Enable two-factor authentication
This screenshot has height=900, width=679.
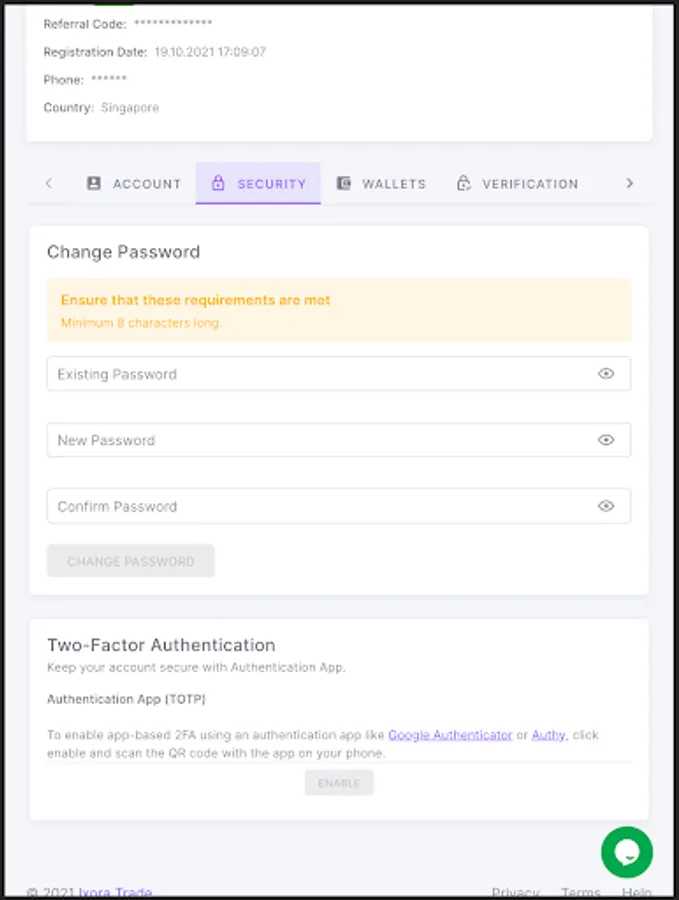(339, 783)
